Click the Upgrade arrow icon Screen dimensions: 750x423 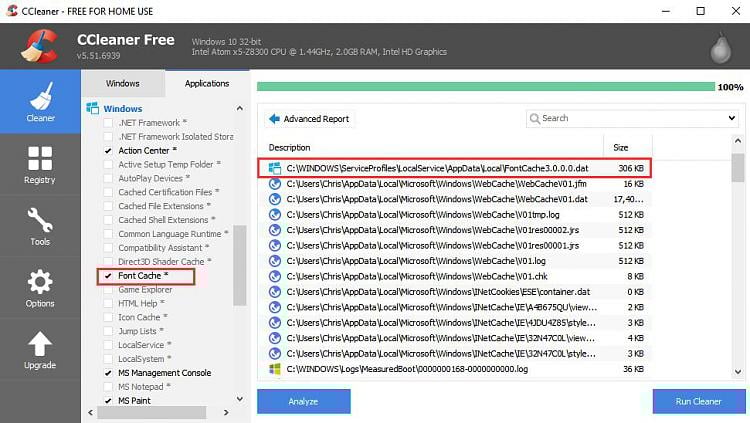(x=40, y=344)
